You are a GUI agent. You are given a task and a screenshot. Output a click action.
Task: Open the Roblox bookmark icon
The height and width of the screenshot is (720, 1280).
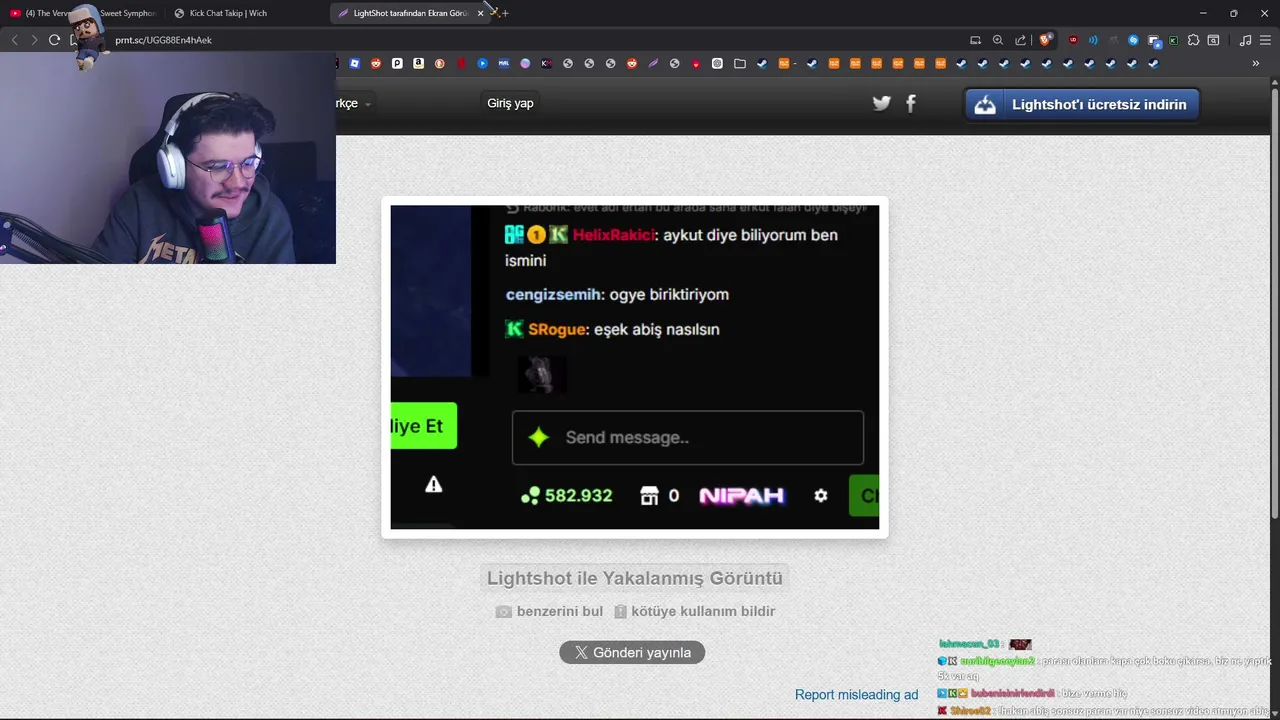[x=354, y=63]
